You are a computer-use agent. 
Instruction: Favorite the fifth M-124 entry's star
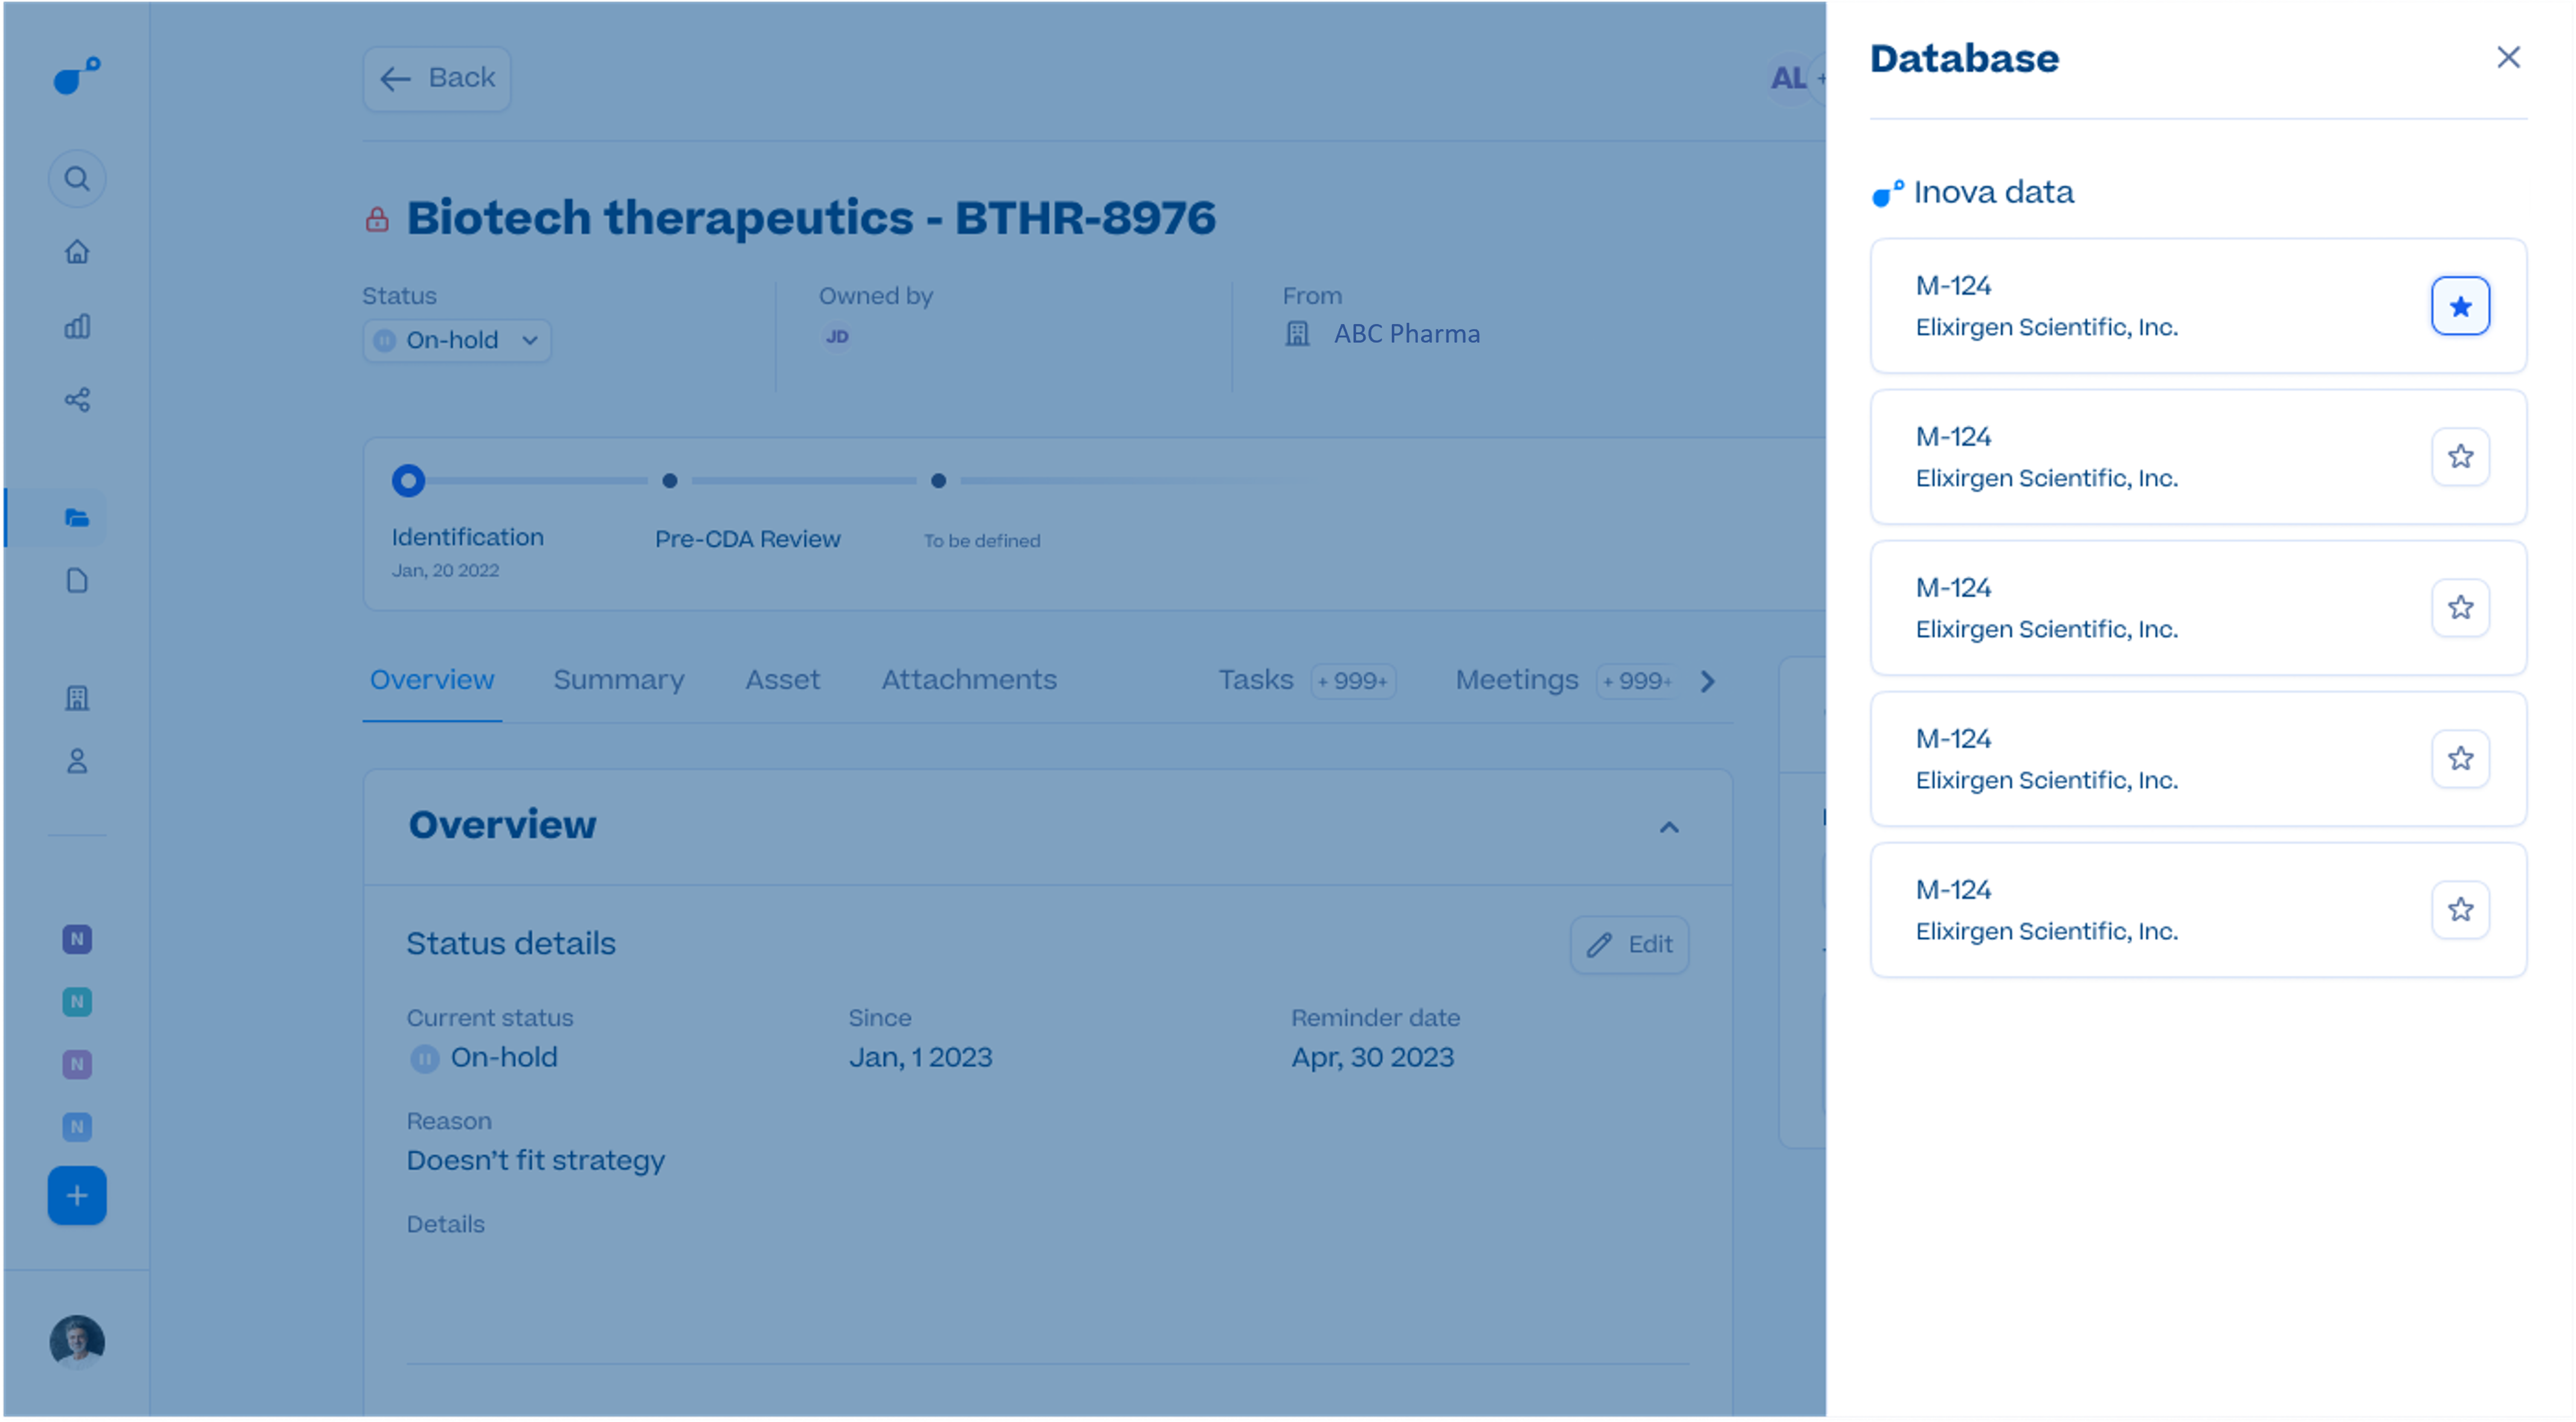pos(2460,910)
